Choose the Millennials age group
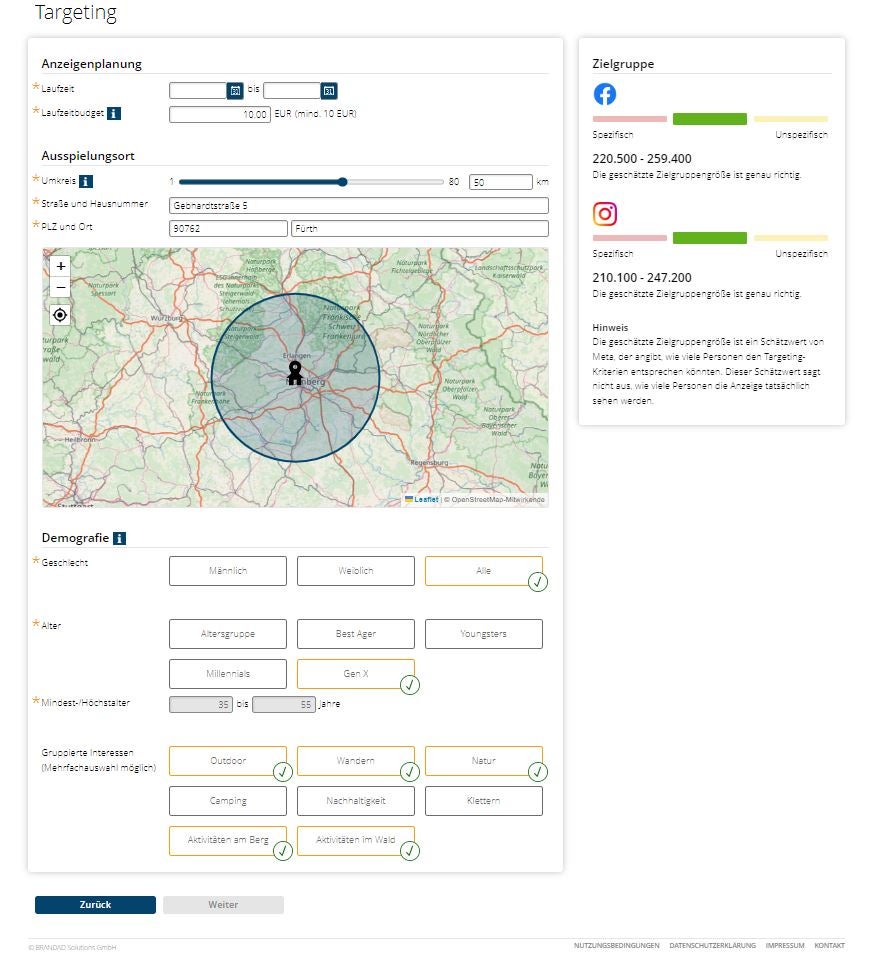 [228, 674]
